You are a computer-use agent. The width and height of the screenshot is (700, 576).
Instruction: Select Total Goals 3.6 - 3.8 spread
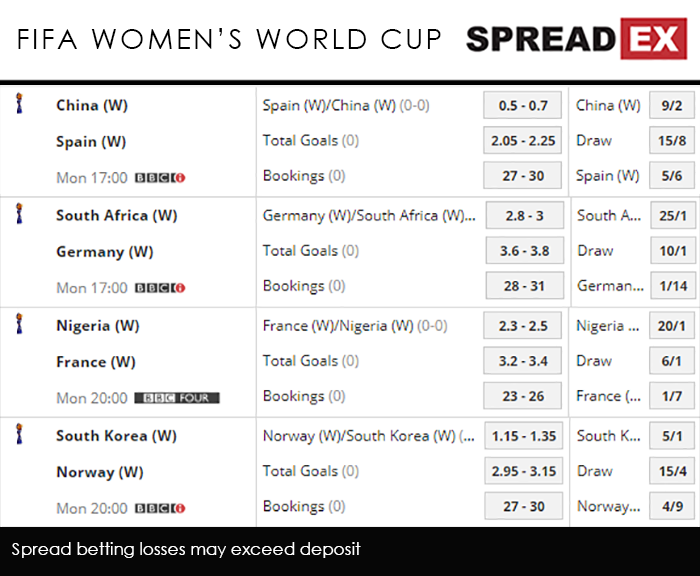[x=523, y=251]
